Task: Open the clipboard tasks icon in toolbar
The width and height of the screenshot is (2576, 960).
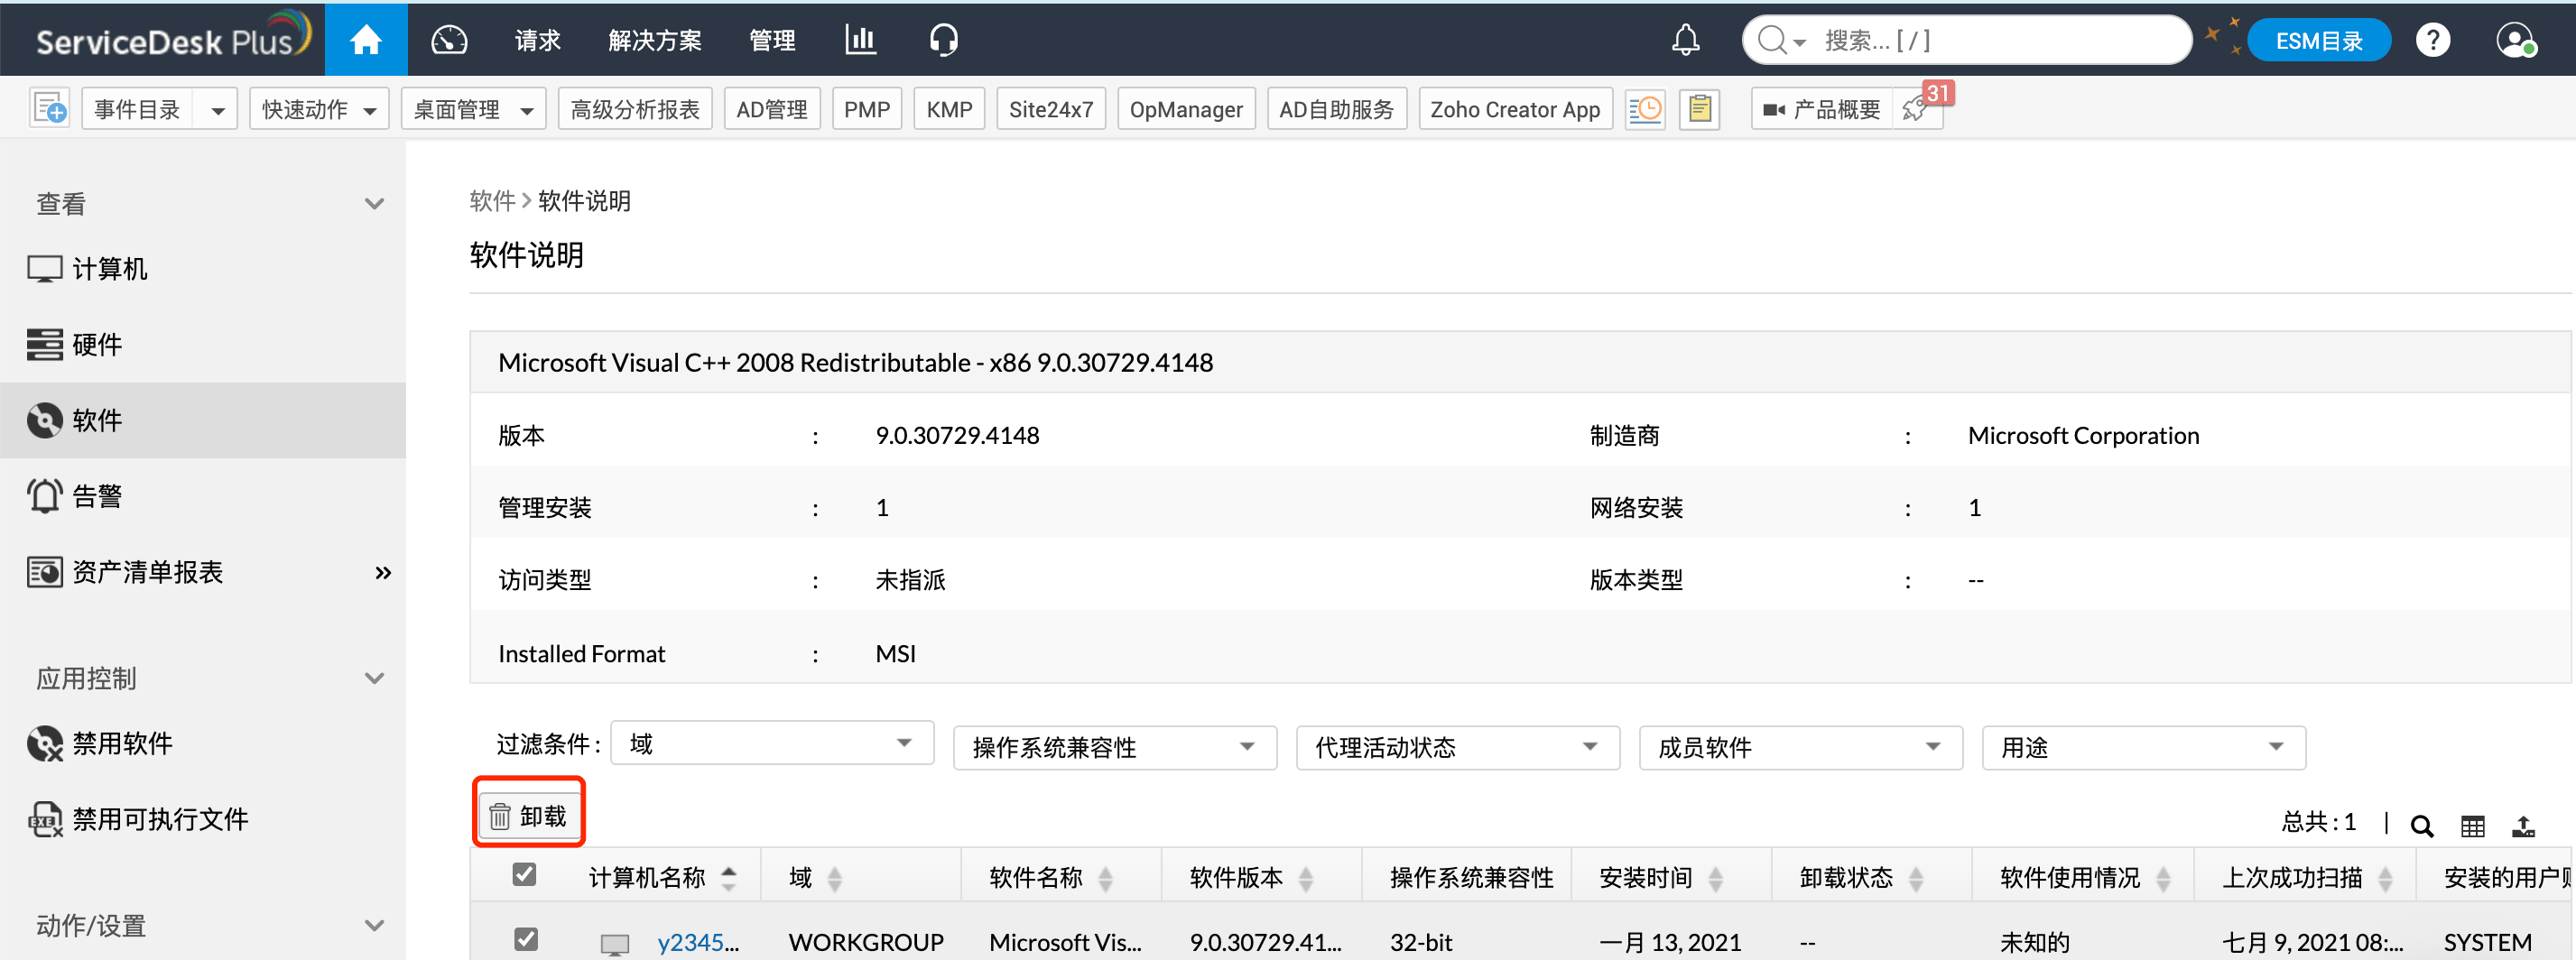Action: [1699, 108]
